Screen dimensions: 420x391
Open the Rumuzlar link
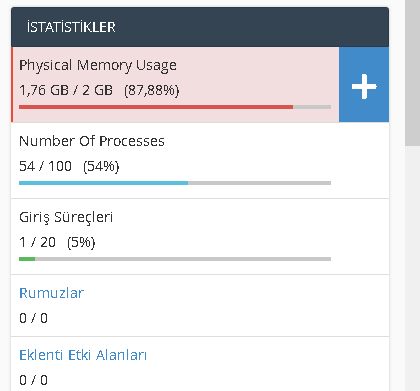click(51, 293)
